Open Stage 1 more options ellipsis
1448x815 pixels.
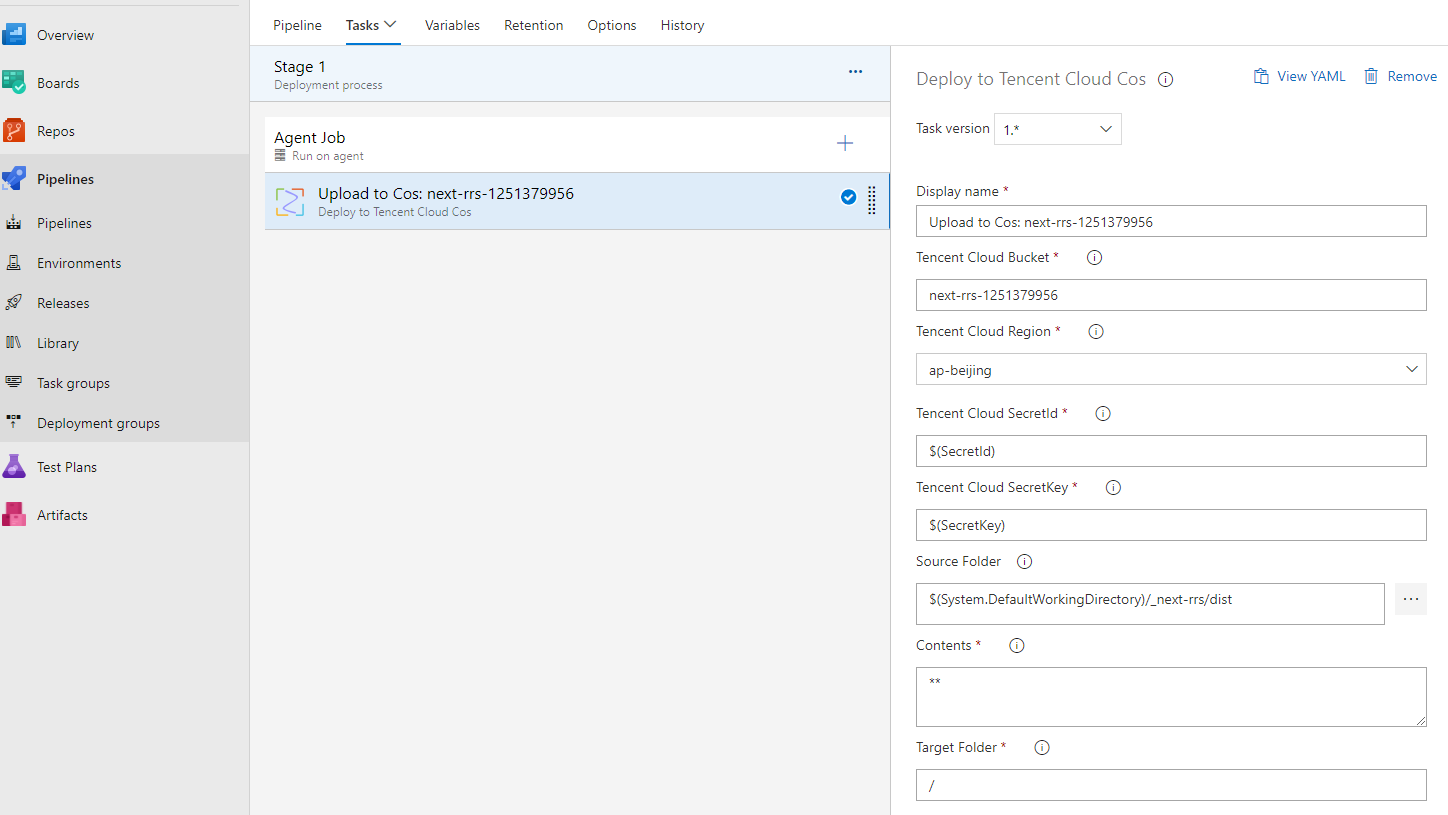(855, 72)
